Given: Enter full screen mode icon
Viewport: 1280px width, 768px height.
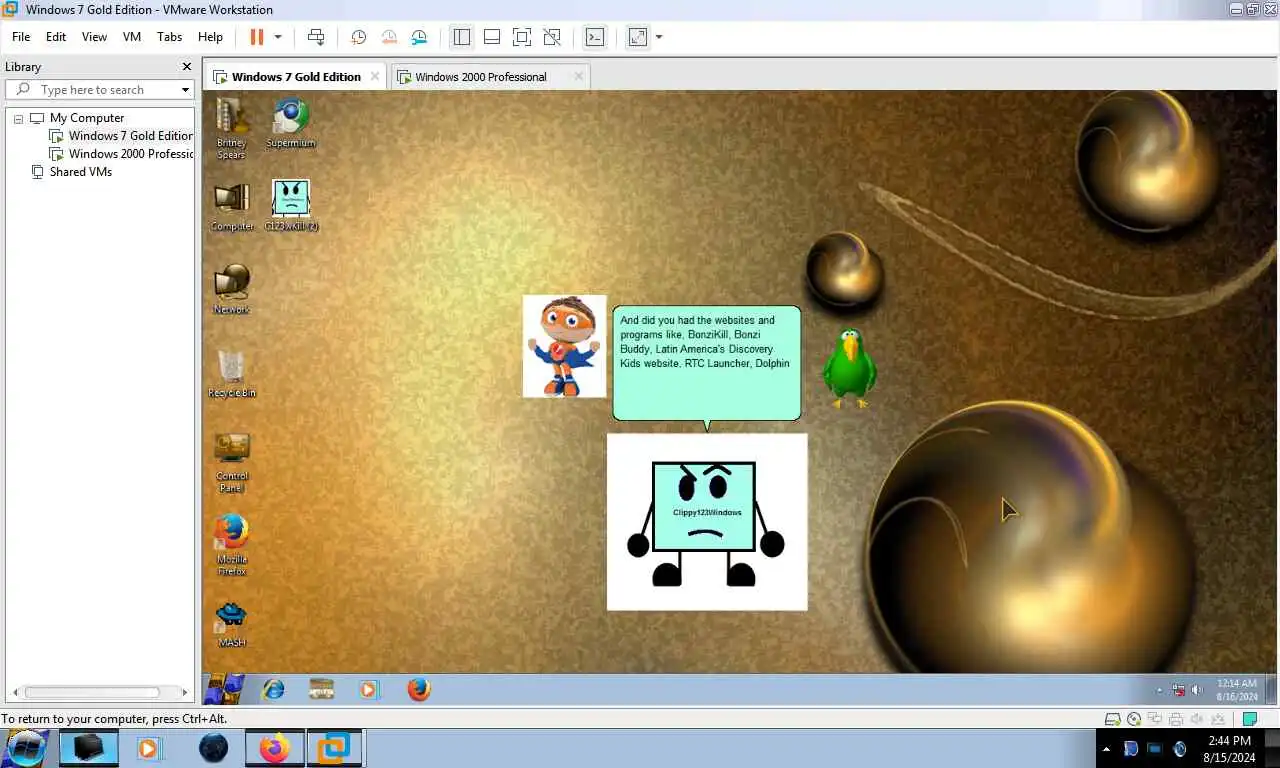Looking at the screenshot, I should point(521,37).
